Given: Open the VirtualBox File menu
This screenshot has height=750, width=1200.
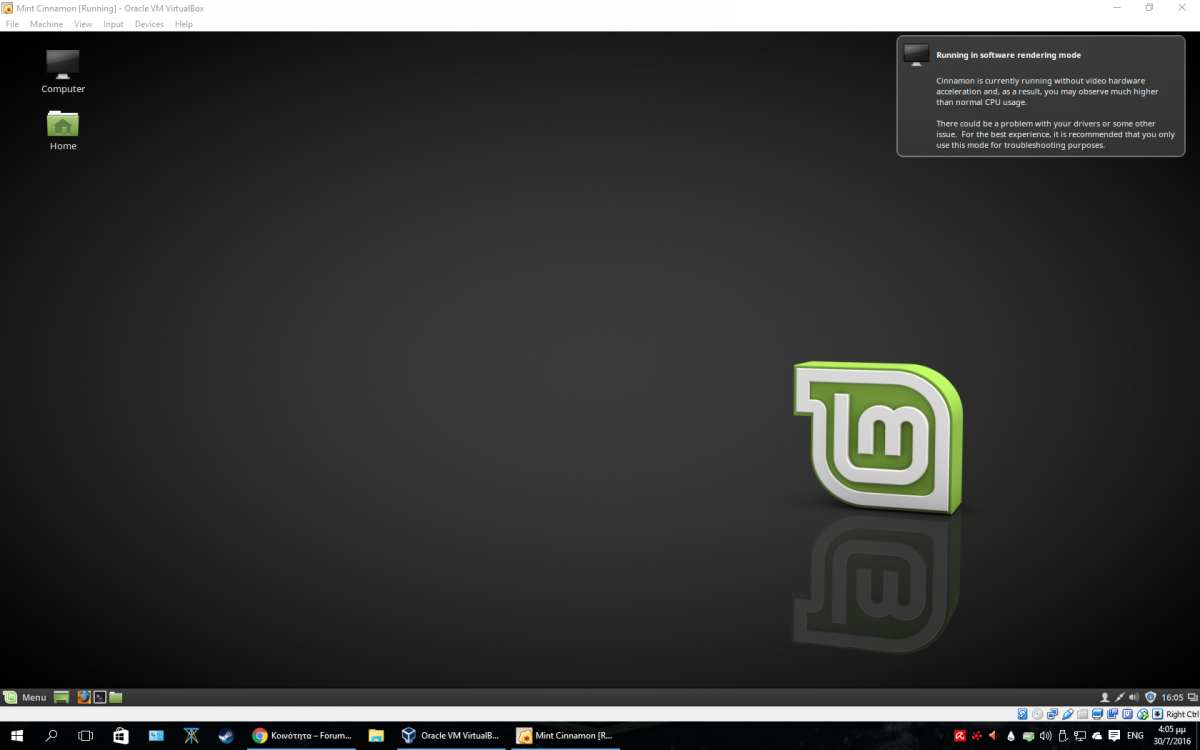Looking at the screenshot, I should [x=12, y=24].
